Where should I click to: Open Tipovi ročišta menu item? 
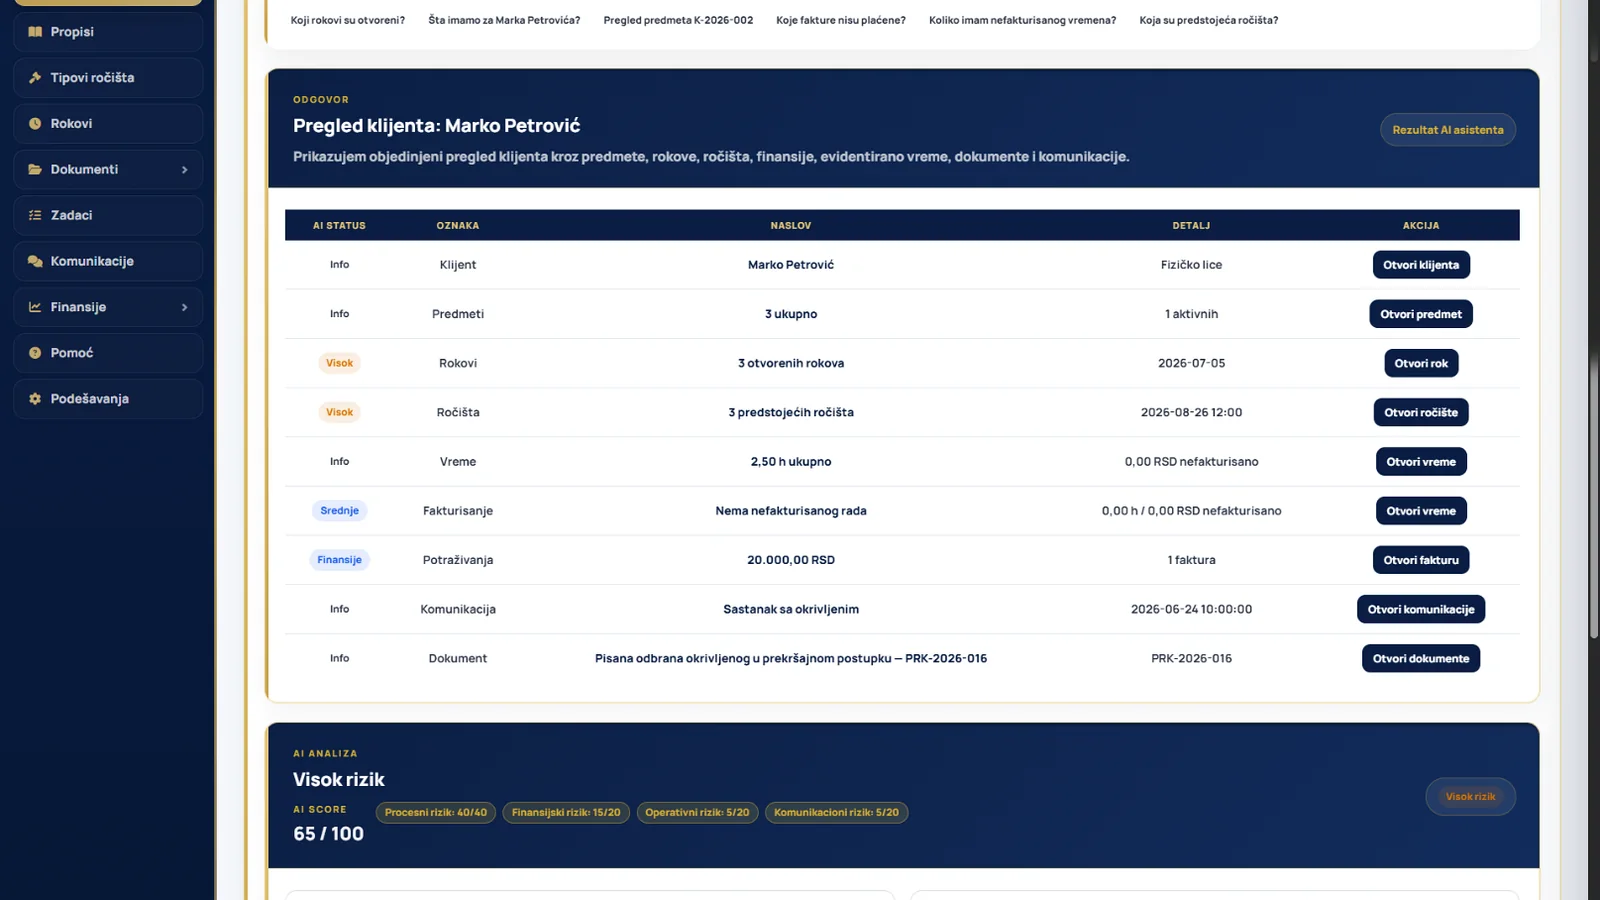108,78
